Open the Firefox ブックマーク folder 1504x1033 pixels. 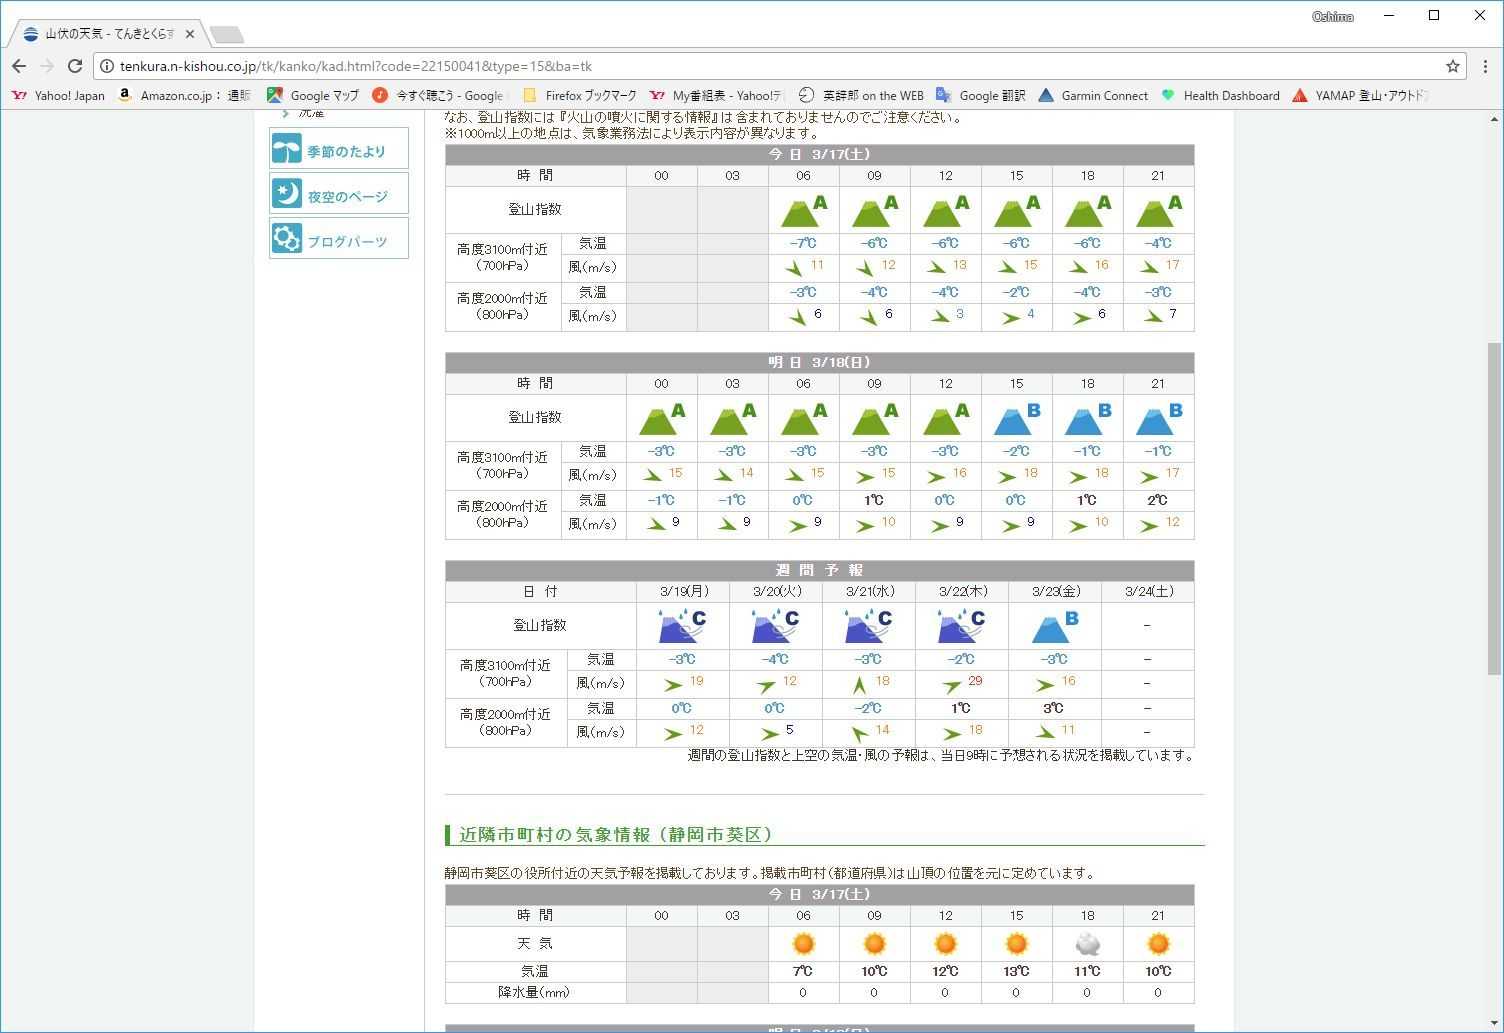[x=580, y=96]
